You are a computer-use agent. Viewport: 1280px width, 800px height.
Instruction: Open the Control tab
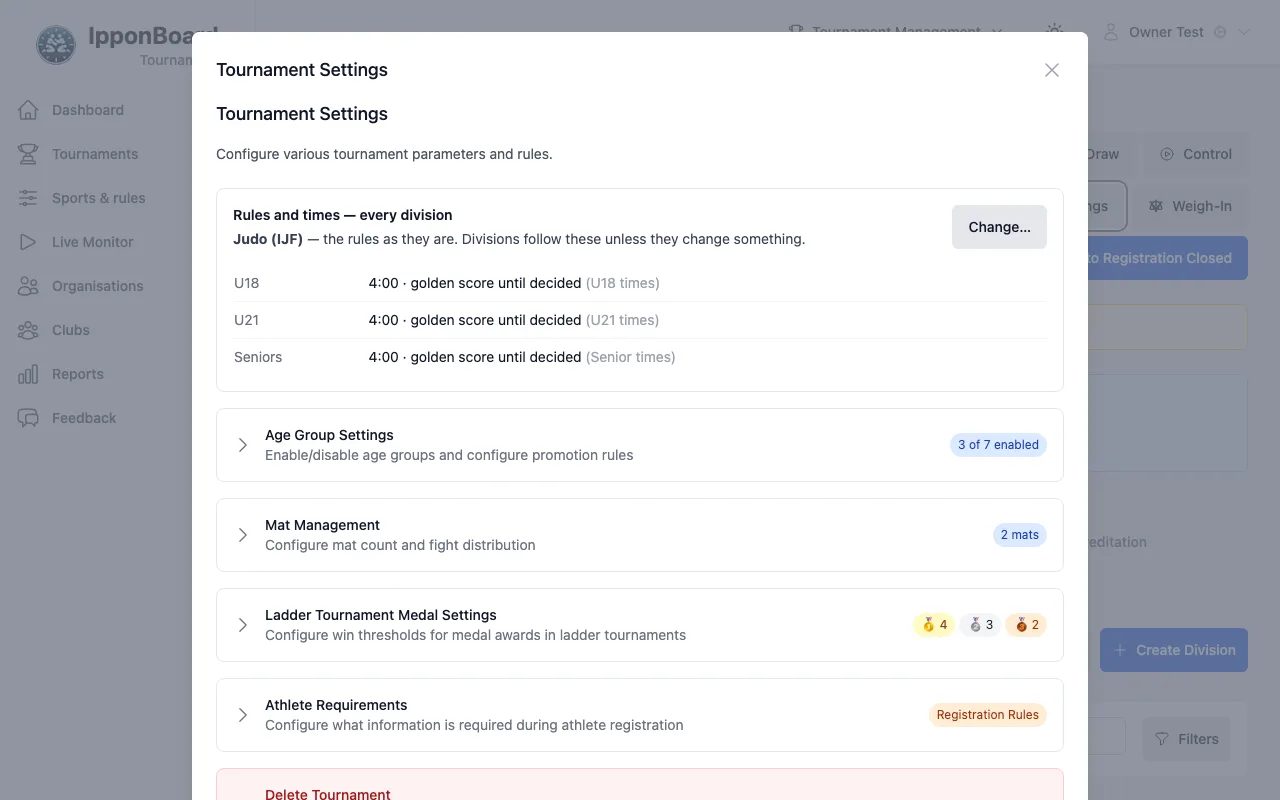click(x=1196, y=154)
